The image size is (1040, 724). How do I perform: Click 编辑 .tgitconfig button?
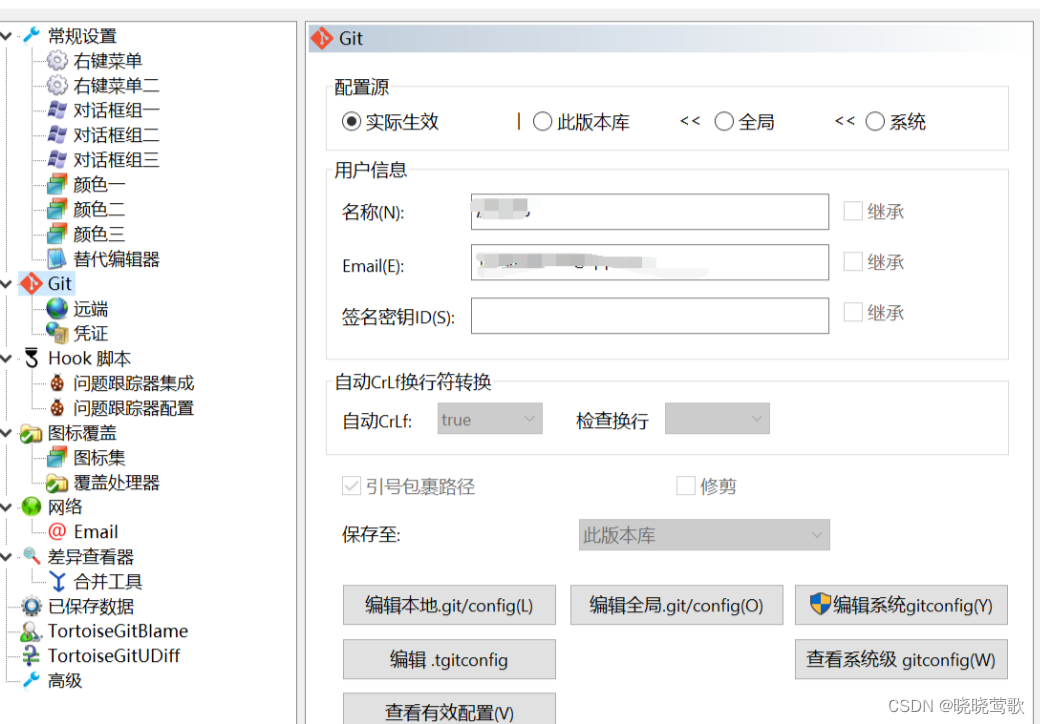(449, 659)
